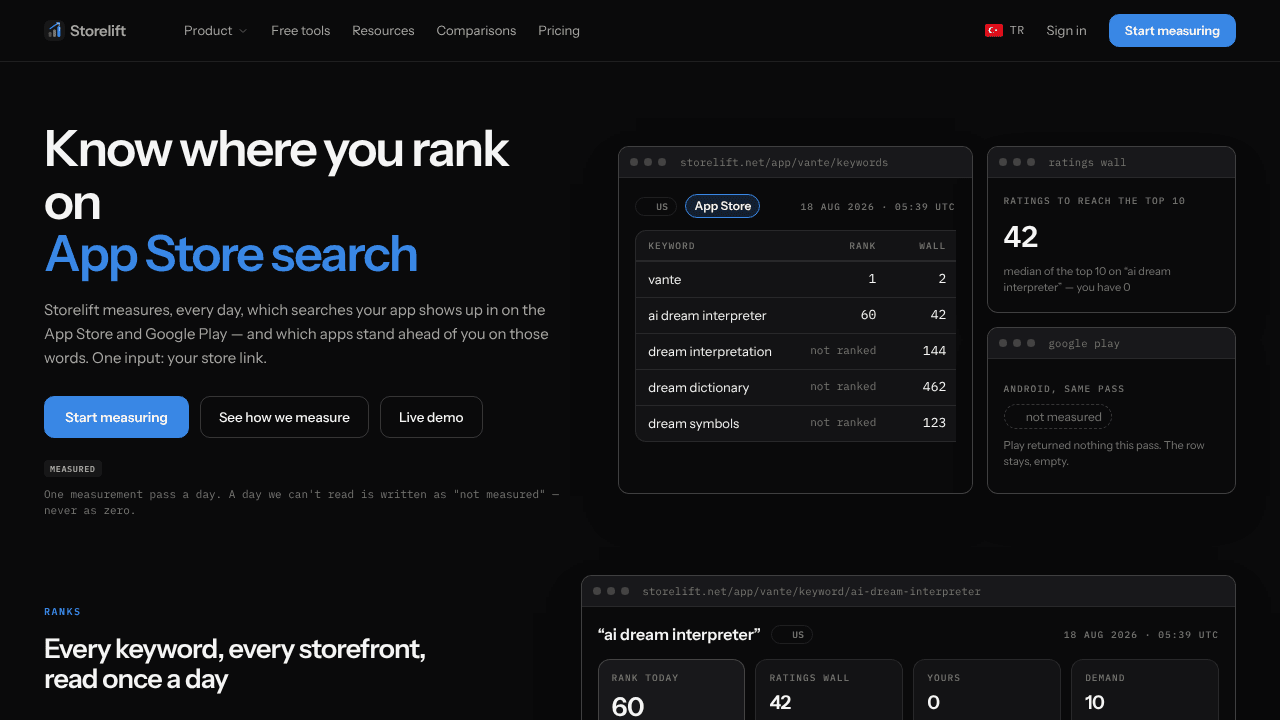This screenshot has height=720, width=1280.
Task: Click the "ANDROID, SAME PASS" label
Action: (1064, 389)
